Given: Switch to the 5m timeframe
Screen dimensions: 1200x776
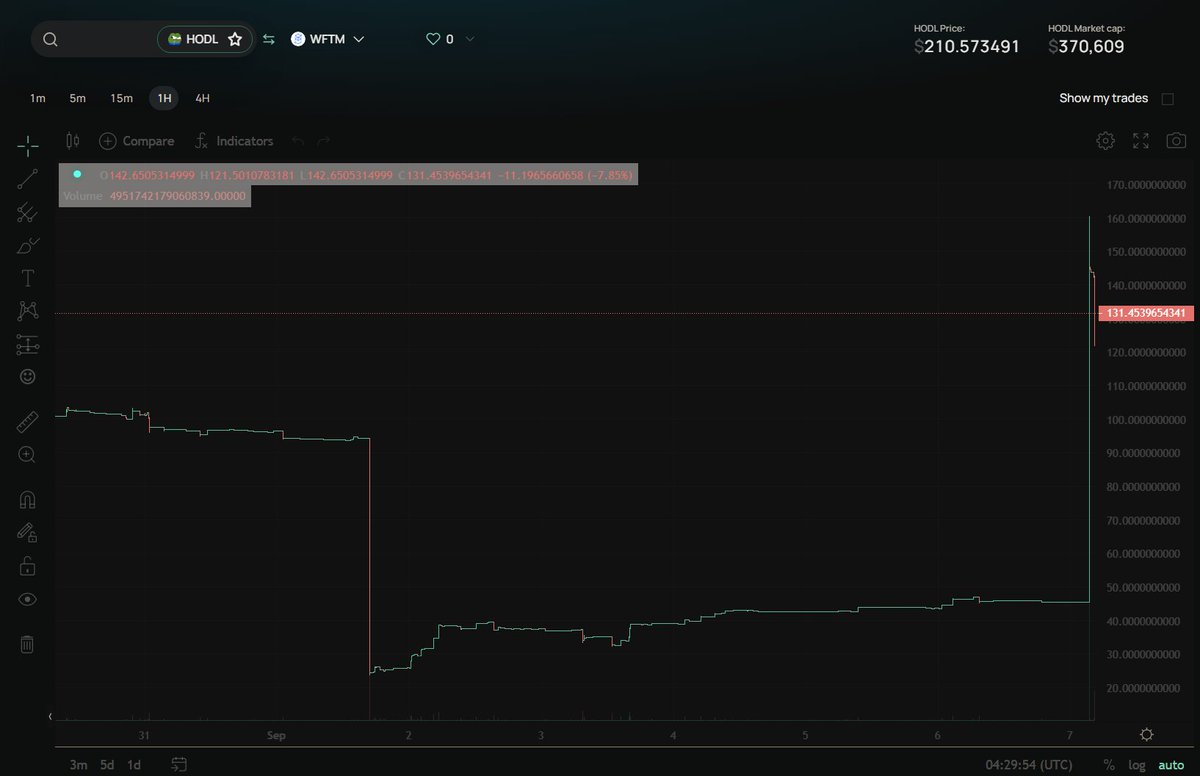Looking at the screenshot, I should pos(77,98).
